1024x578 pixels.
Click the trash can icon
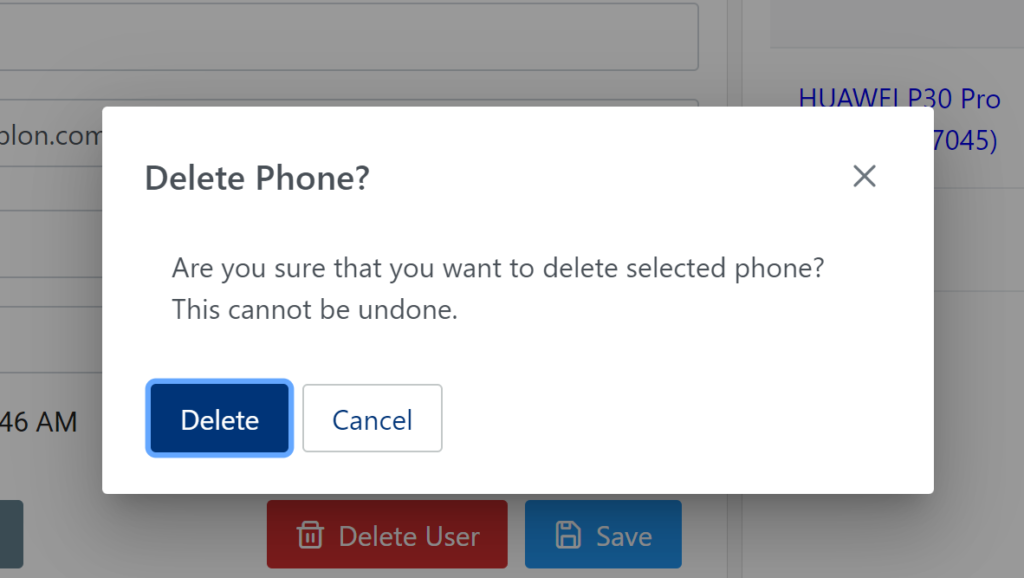311,536
